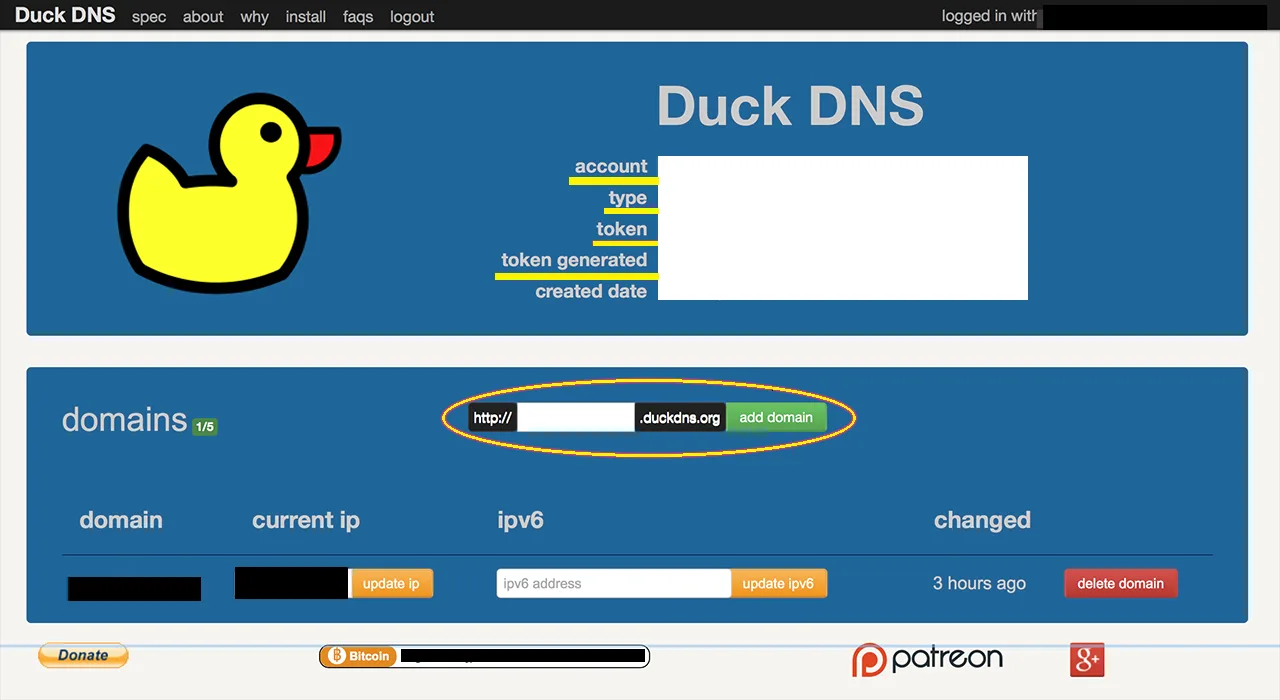Open the why page
1280x700 pixels.
[254, 17]
